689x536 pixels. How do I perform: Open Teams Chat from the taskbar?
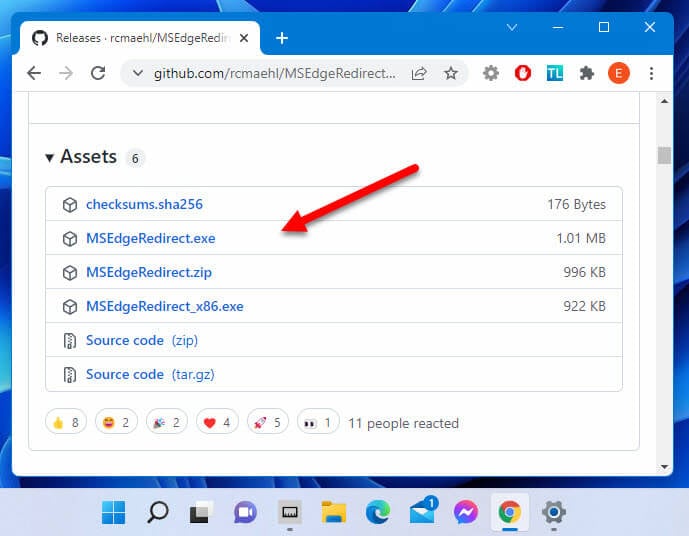pyautogui.click(x=245, y=512)
